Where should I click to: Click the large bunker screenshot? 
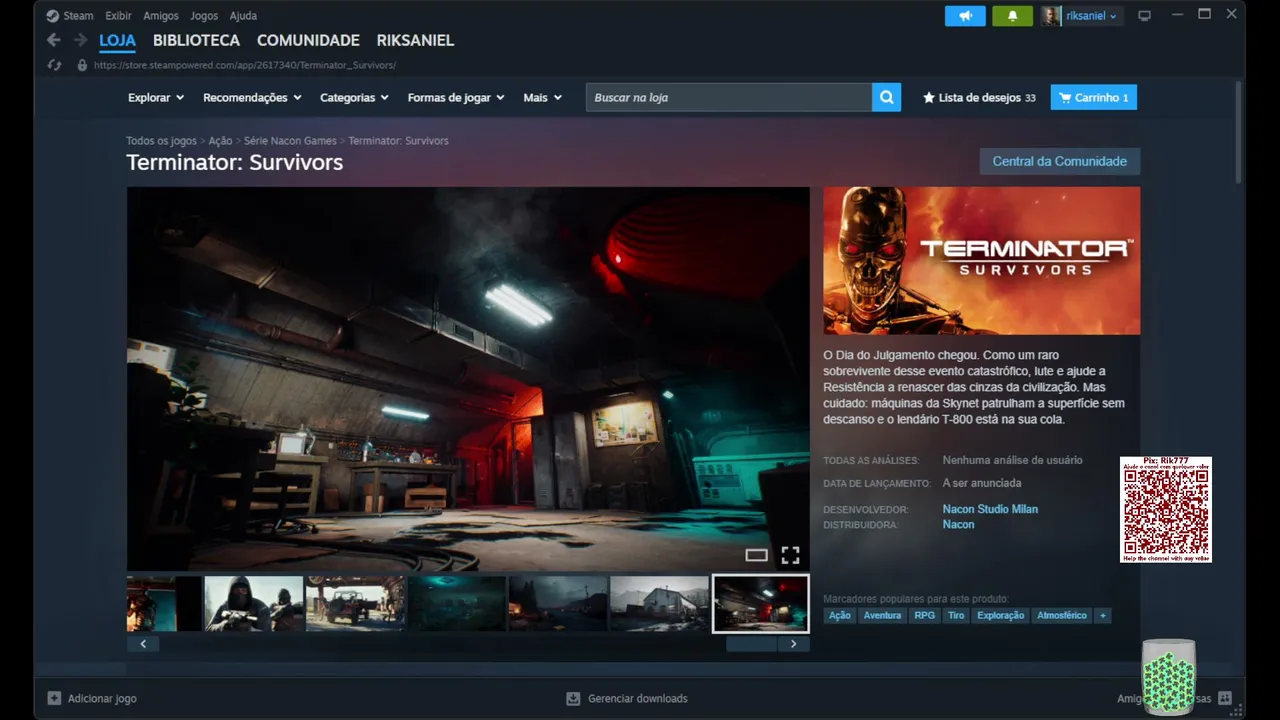click(x=468, y=379)
